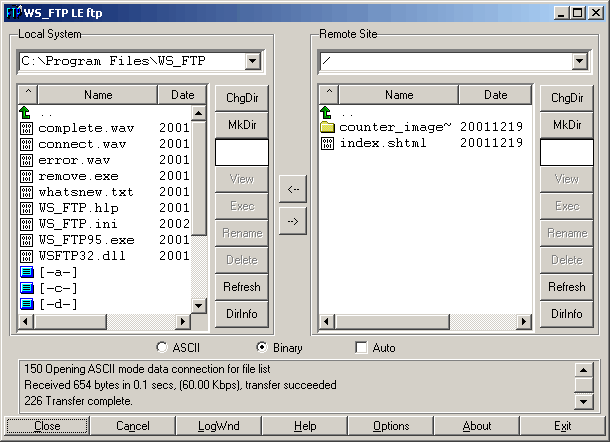This screenshot has width=610, height=442.
Task: Select ASCII transfer mode
Action: 161,347
